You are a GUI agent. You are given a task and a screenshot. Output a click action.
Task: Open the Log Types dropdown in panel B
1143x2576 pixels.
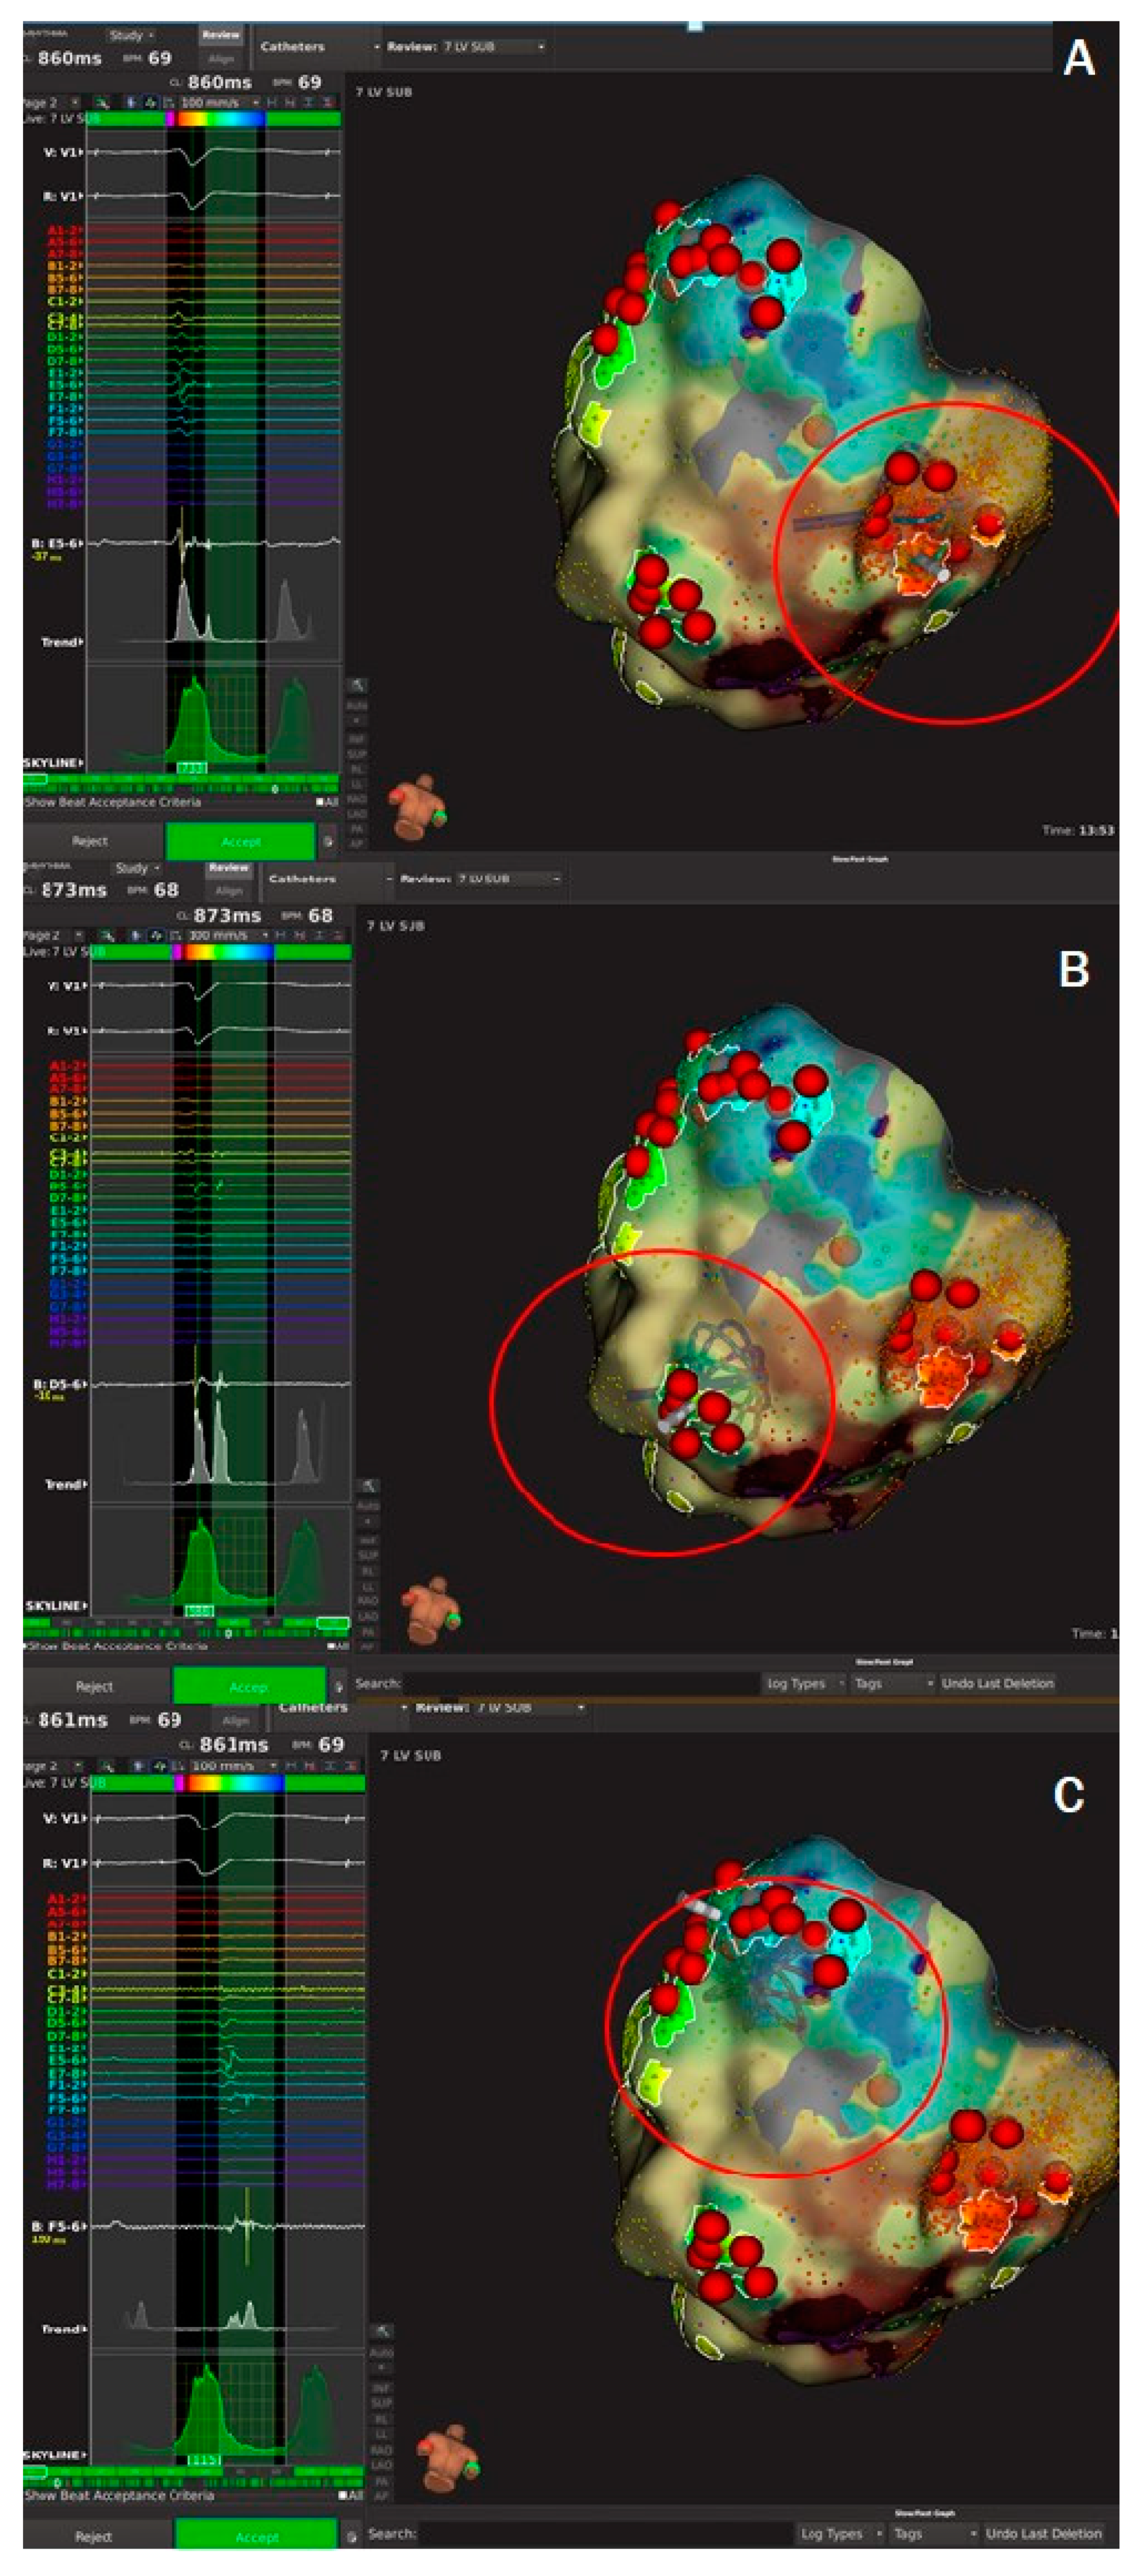(x=803, y=1683)
